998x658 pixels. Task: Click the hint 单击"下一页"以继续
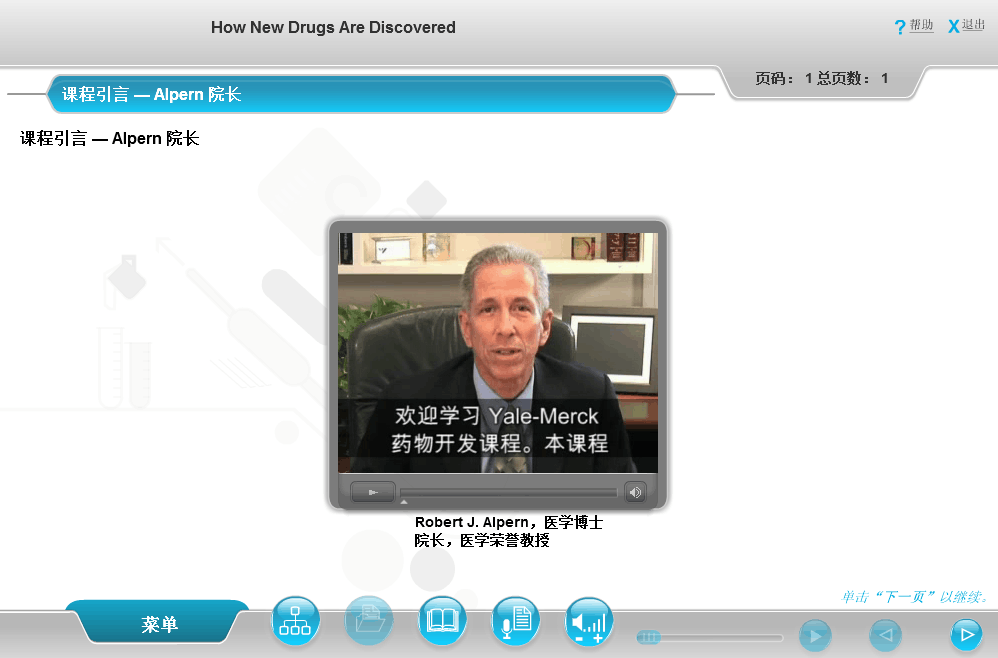point(915,597)
